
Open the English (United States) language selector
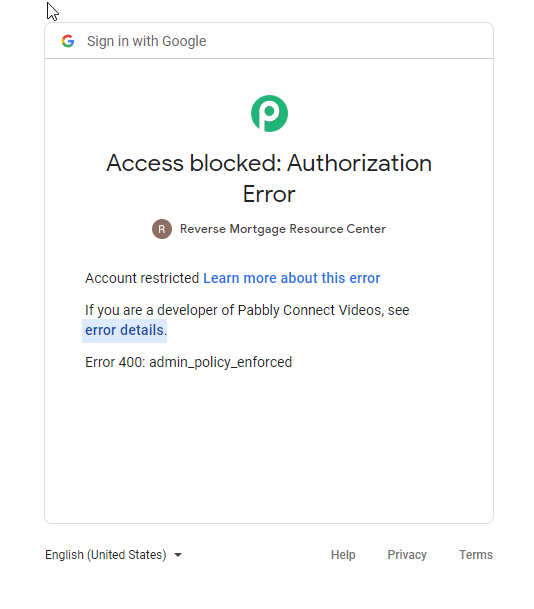(x=113, y=555)
